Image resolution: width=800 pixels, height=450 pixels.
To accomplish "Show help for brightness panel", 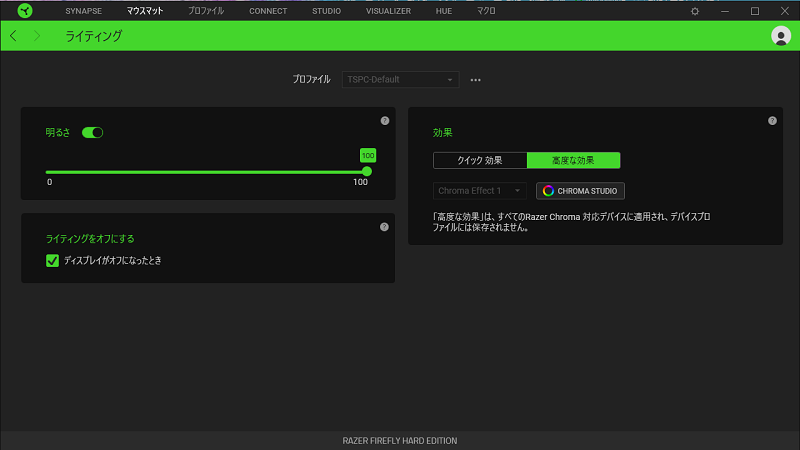I will coord(385,121).
